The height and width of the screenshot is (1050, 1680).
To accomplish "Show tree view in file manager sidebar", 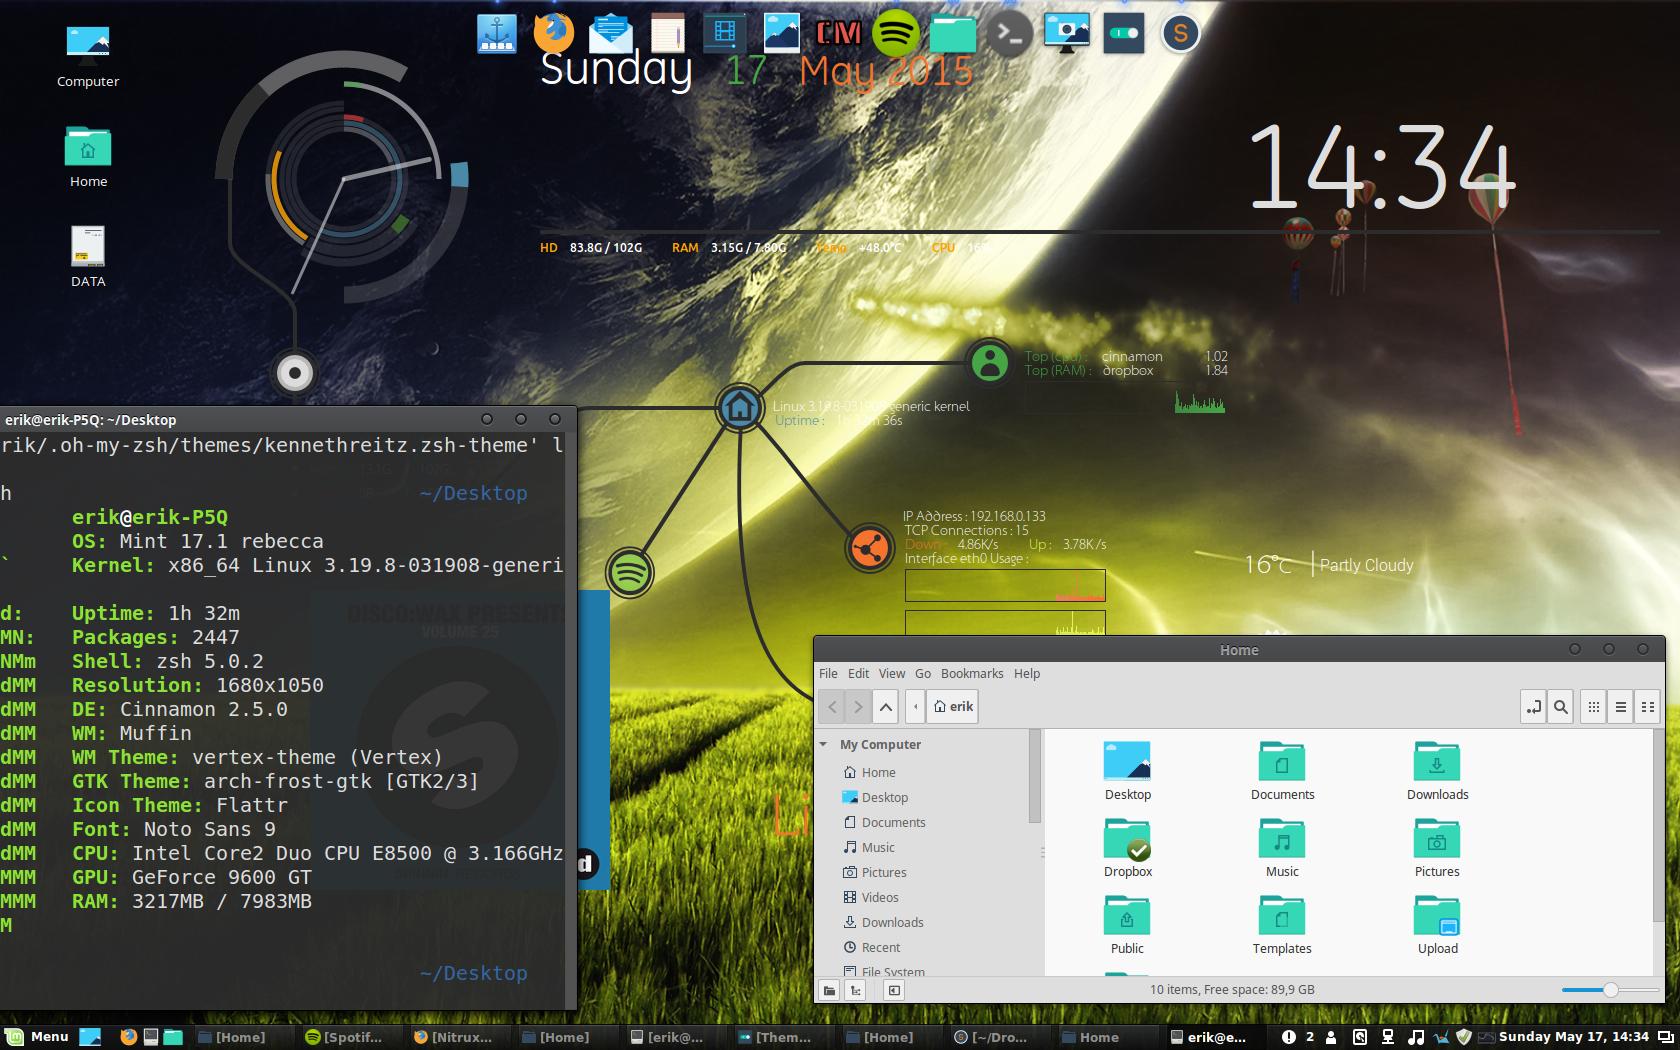I will click(x=855, y=990).
